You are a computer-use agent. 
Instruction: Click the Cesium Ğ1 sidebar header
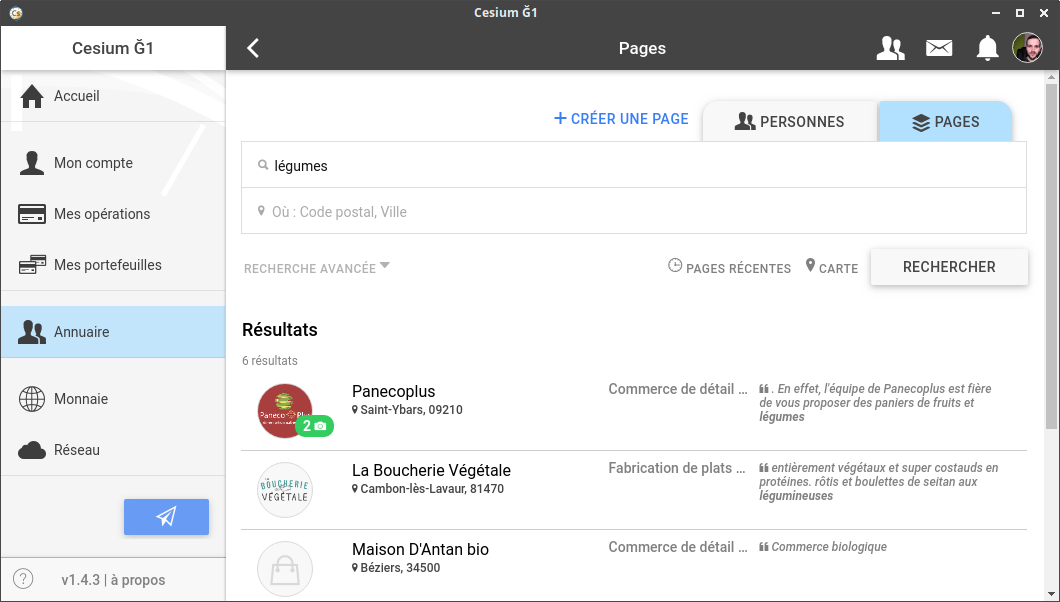[113, 48]
